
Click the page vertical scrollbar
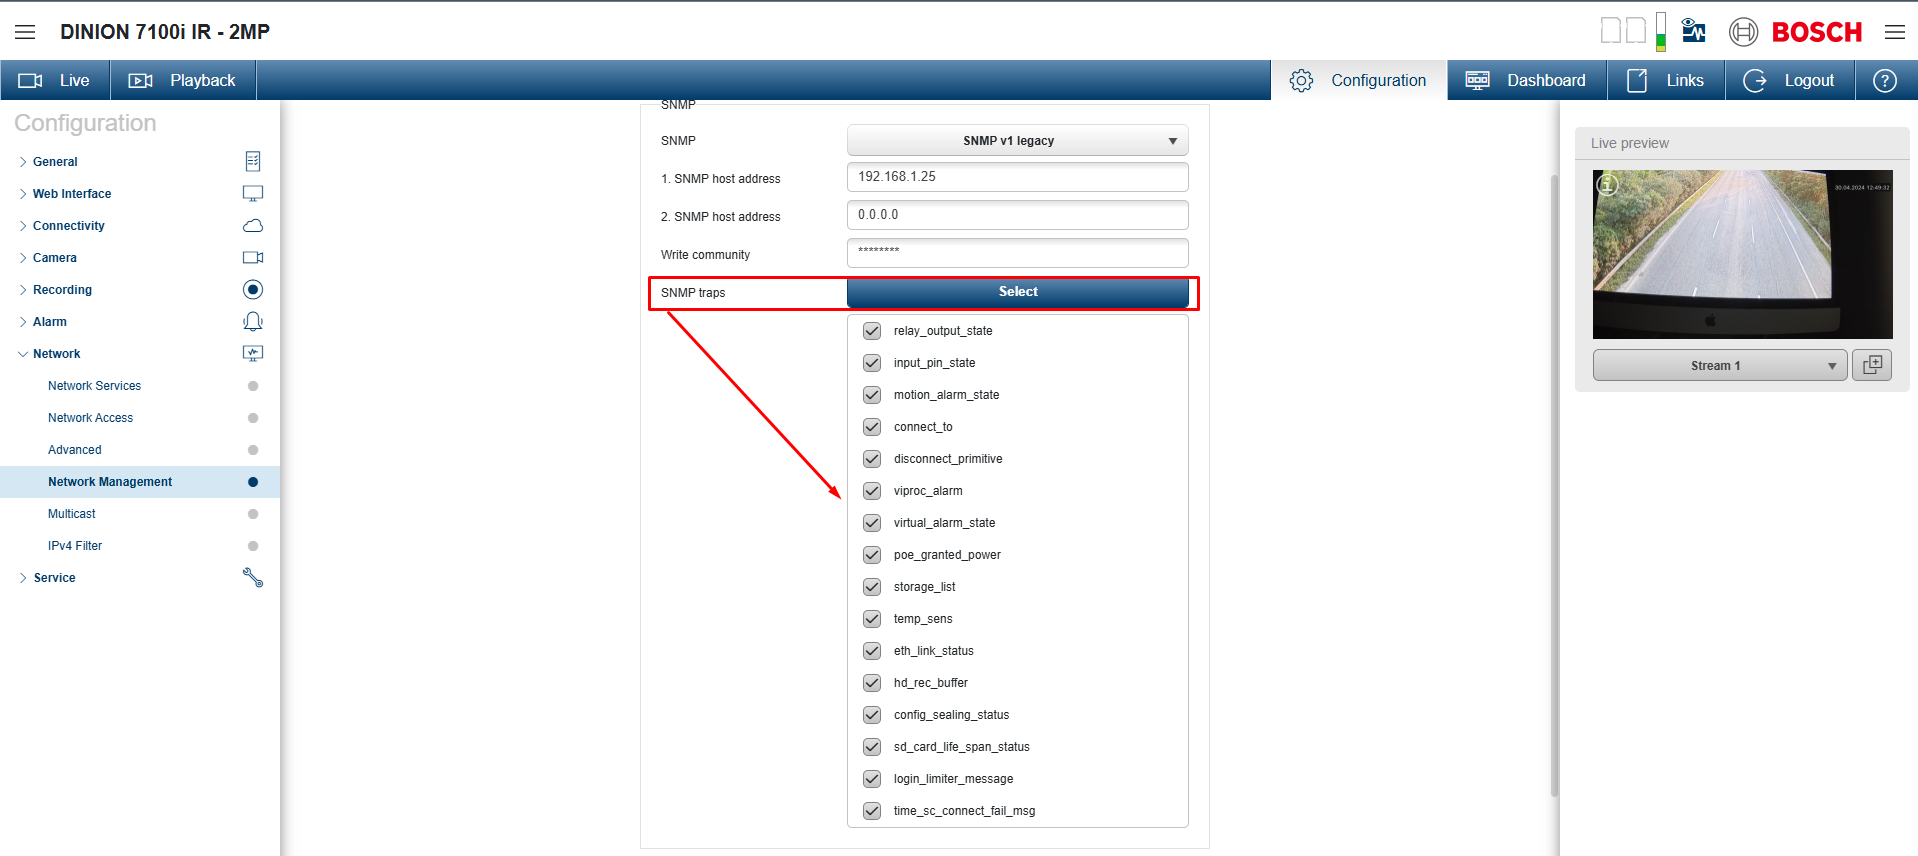point(1554,485)
